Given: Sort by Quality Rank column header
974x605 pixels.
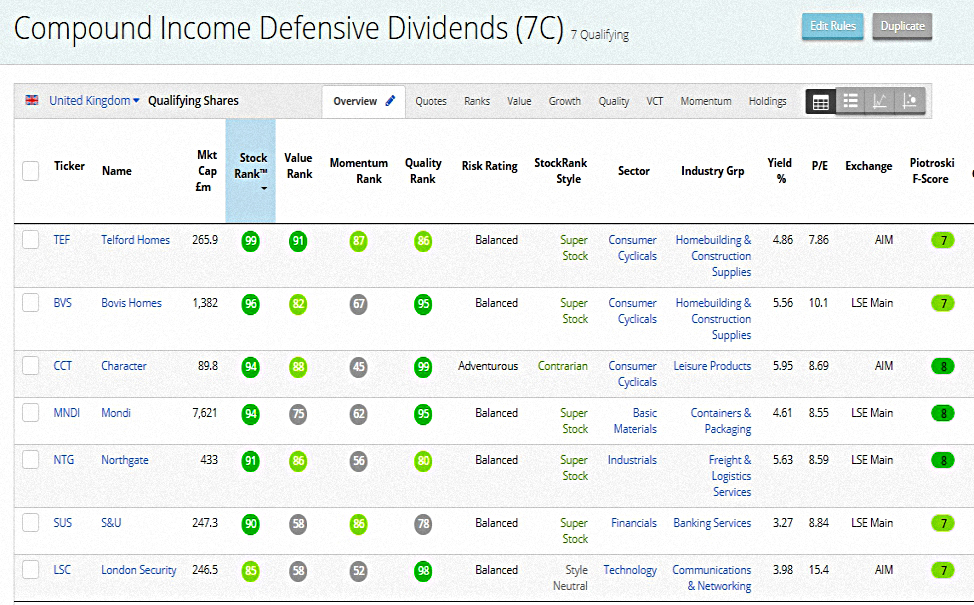Looking at the screenshot, I should coord(423,171).
